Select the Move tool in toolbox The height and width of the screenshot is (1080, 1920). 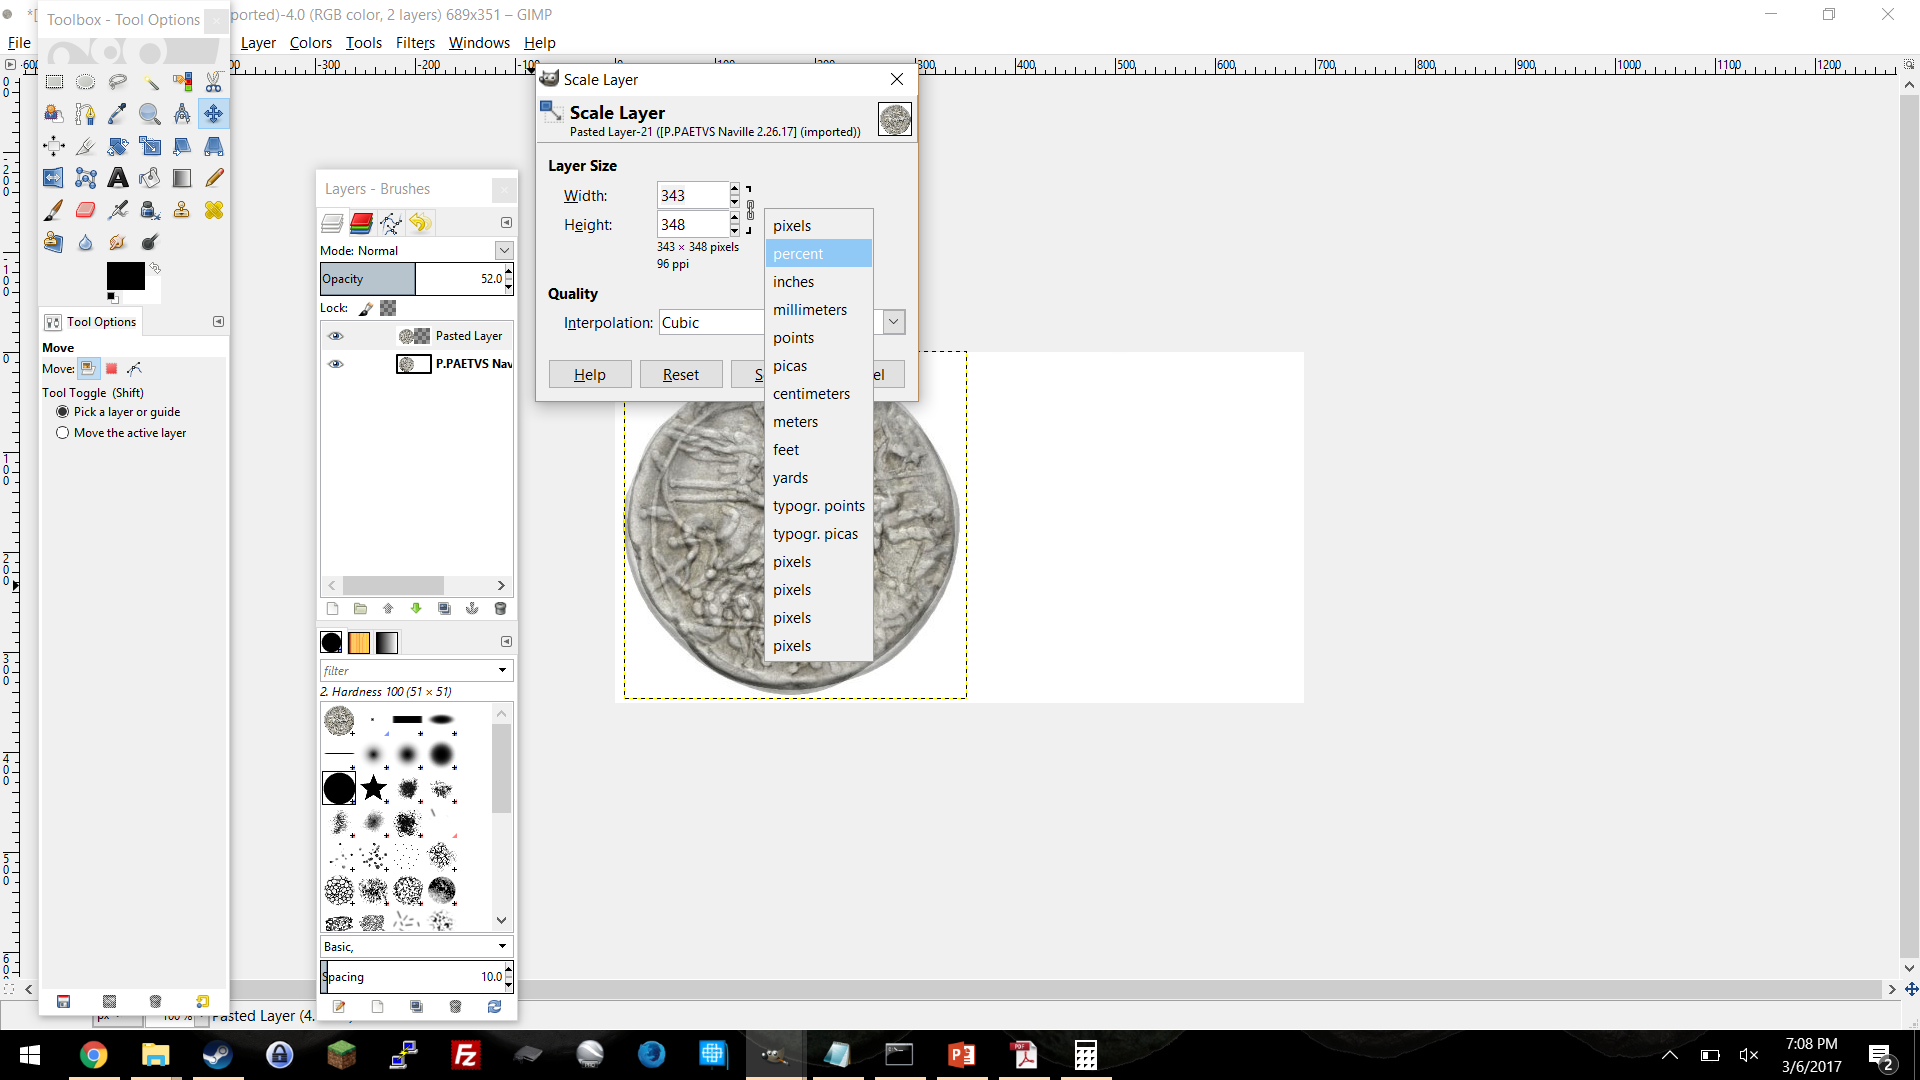pos(214,114)
